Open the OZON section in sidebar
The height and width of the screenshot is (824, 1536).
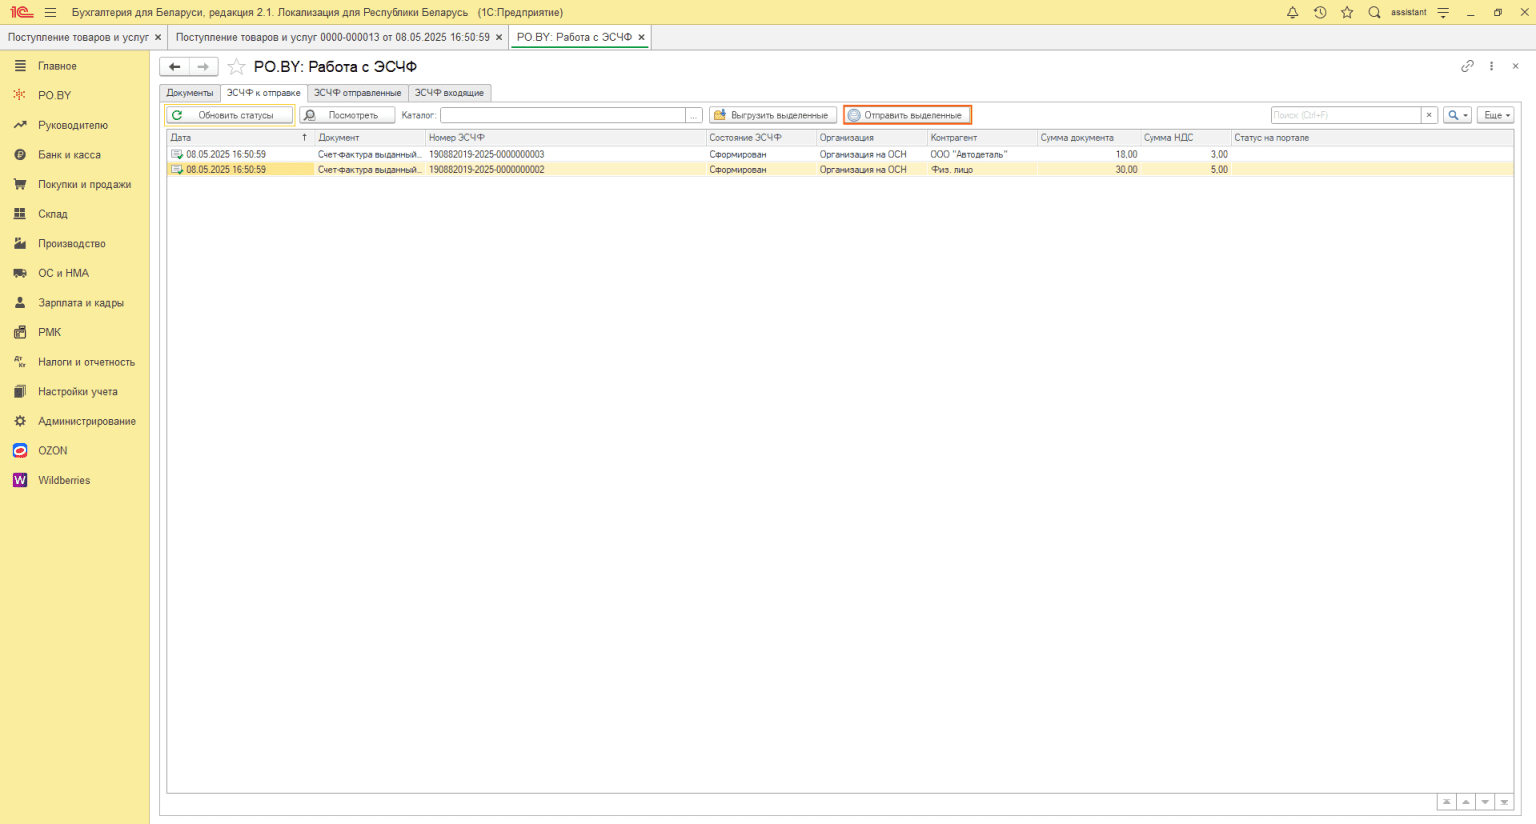[x=52, y=451]
